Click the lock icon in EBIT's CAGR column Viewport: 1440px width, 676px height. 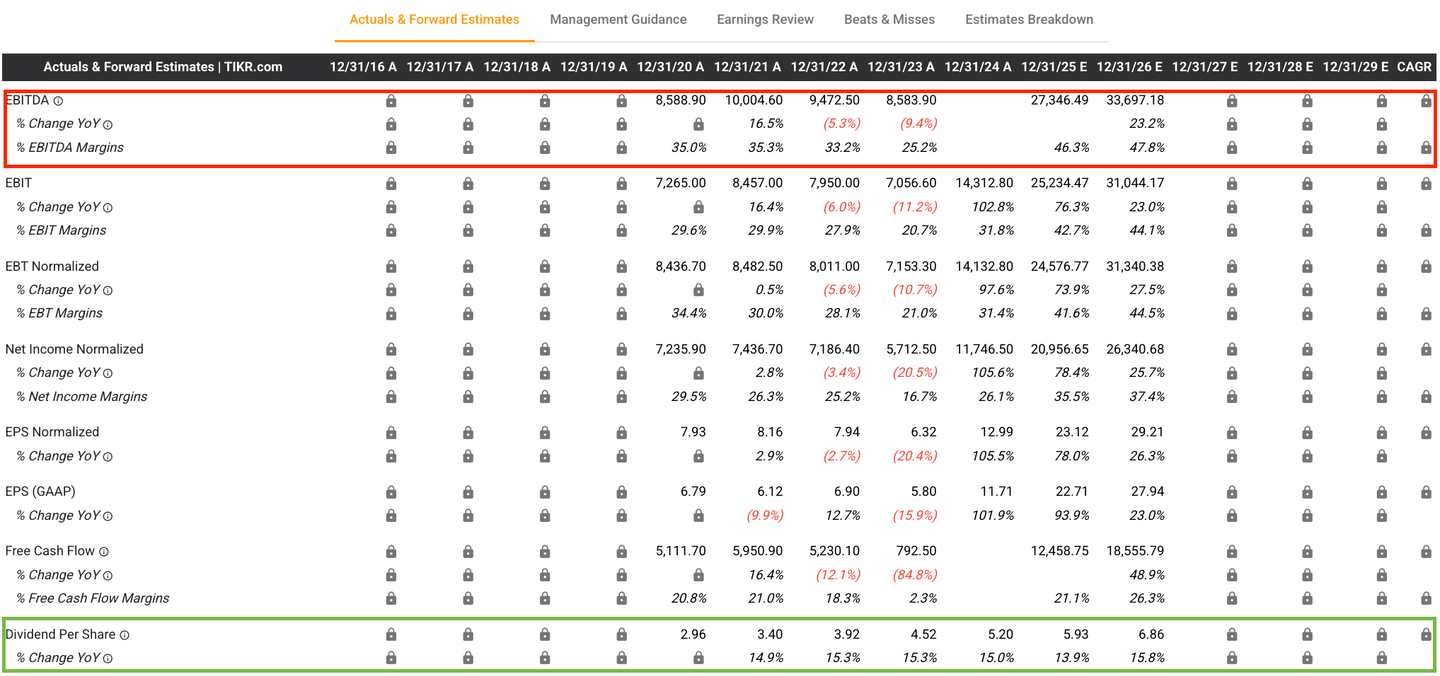1426,184
